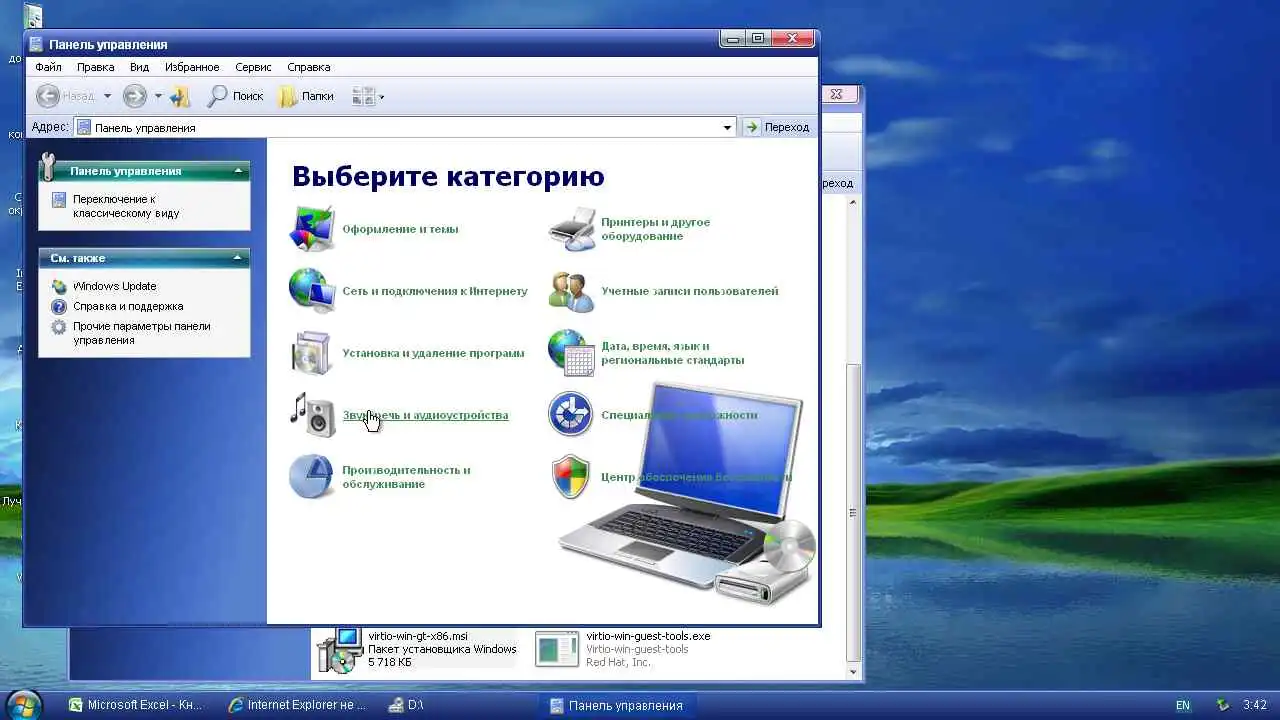
Task: Open Сеть и подключения к Интернету link
Action: (x=435, y=291)
